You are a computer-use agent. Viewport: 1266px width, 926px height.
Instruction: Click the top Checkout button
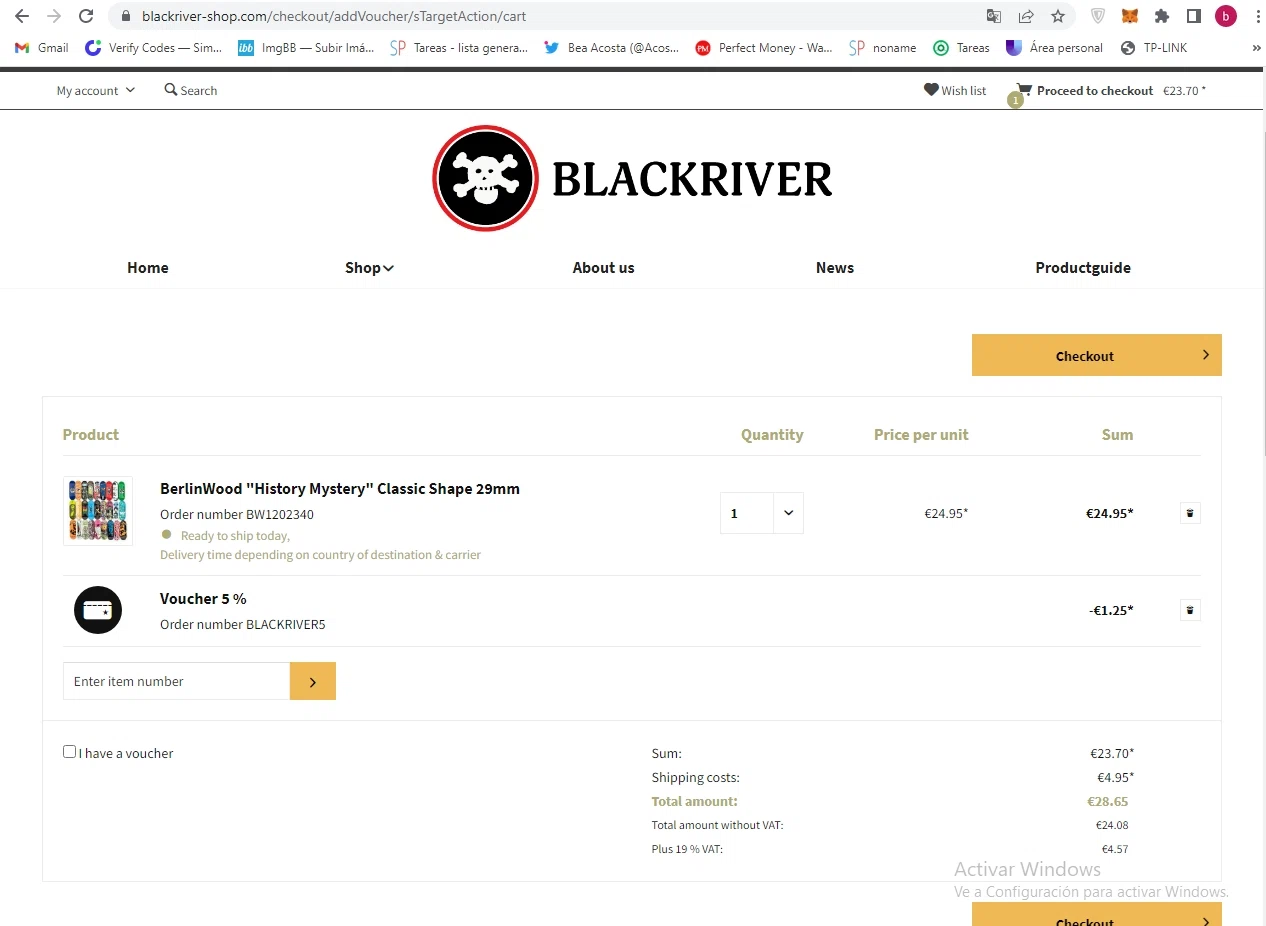pyautogui.click(x=1097, y=355)
